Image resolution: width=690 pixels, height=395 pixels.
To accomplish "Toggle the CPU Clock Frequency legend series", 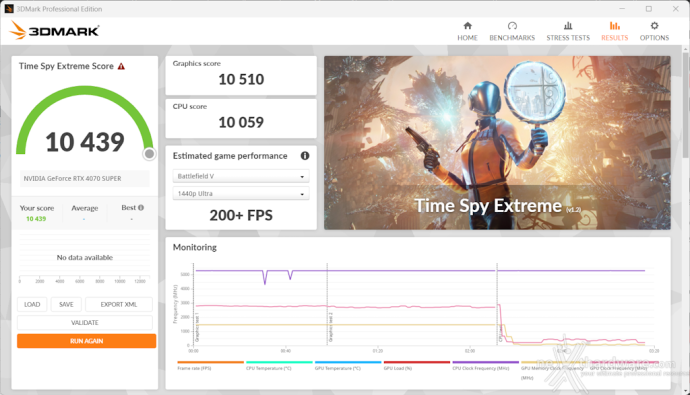I will click(485, 366).
